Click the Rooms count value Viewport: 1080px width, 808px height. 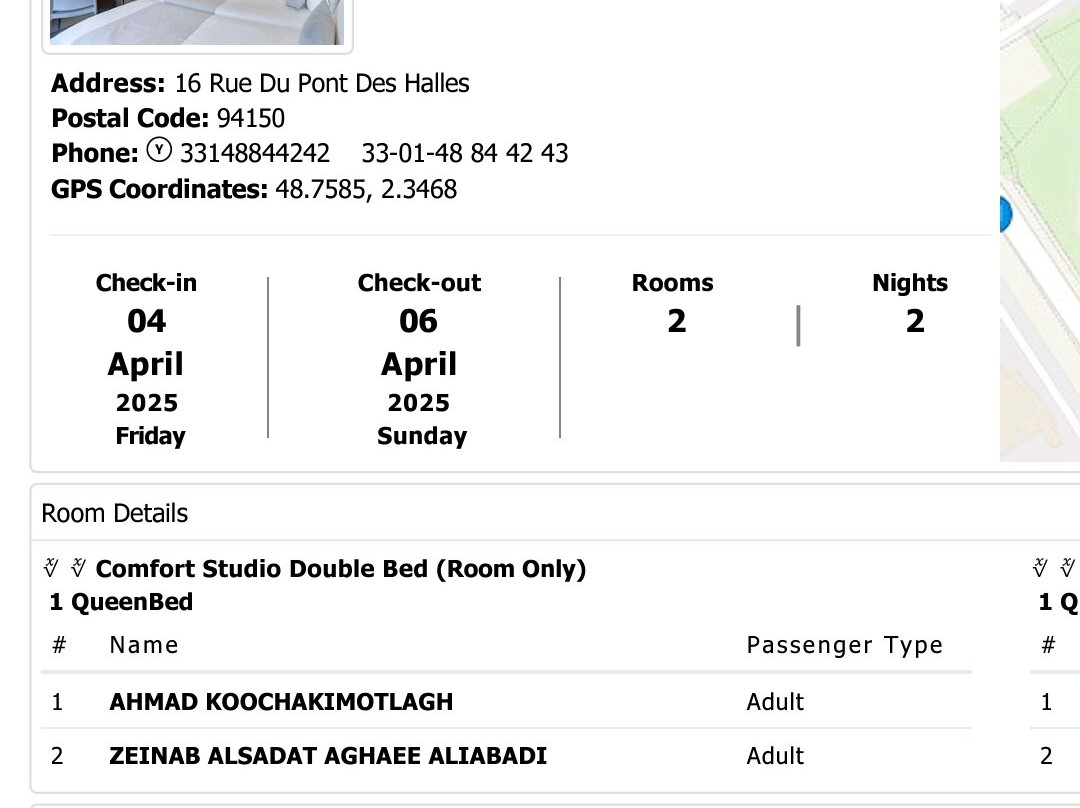[x=677, y=321]
